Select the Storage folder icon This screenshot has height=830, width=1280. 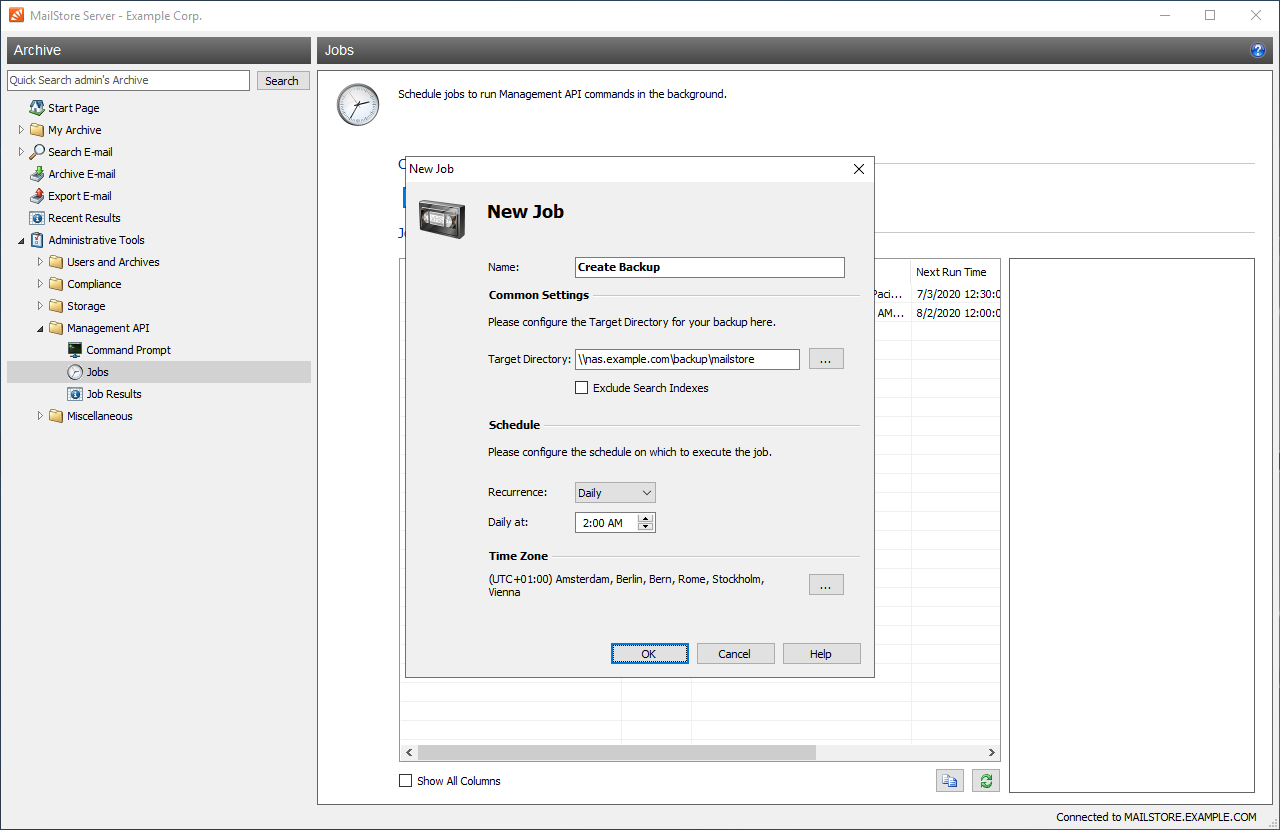(56, 306)
